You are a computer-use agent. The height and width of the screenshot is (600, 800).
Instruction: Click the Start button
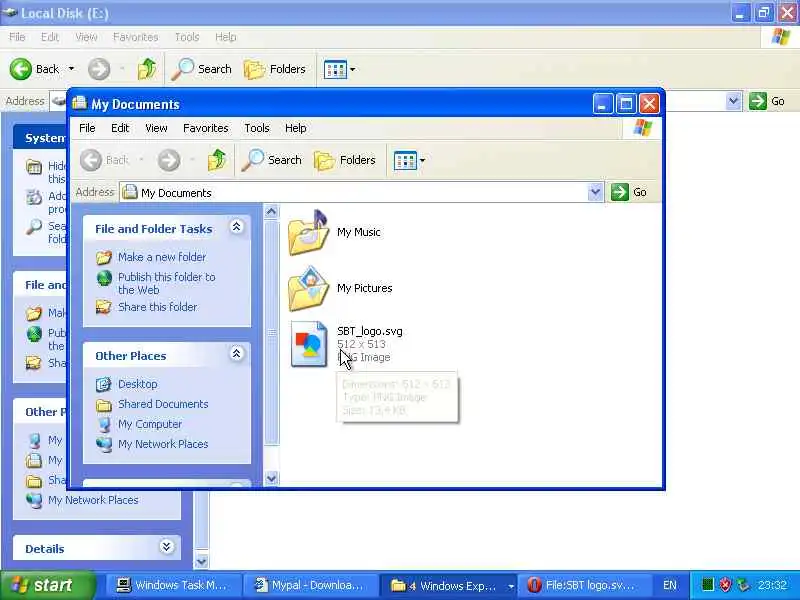tap(47, 585)
